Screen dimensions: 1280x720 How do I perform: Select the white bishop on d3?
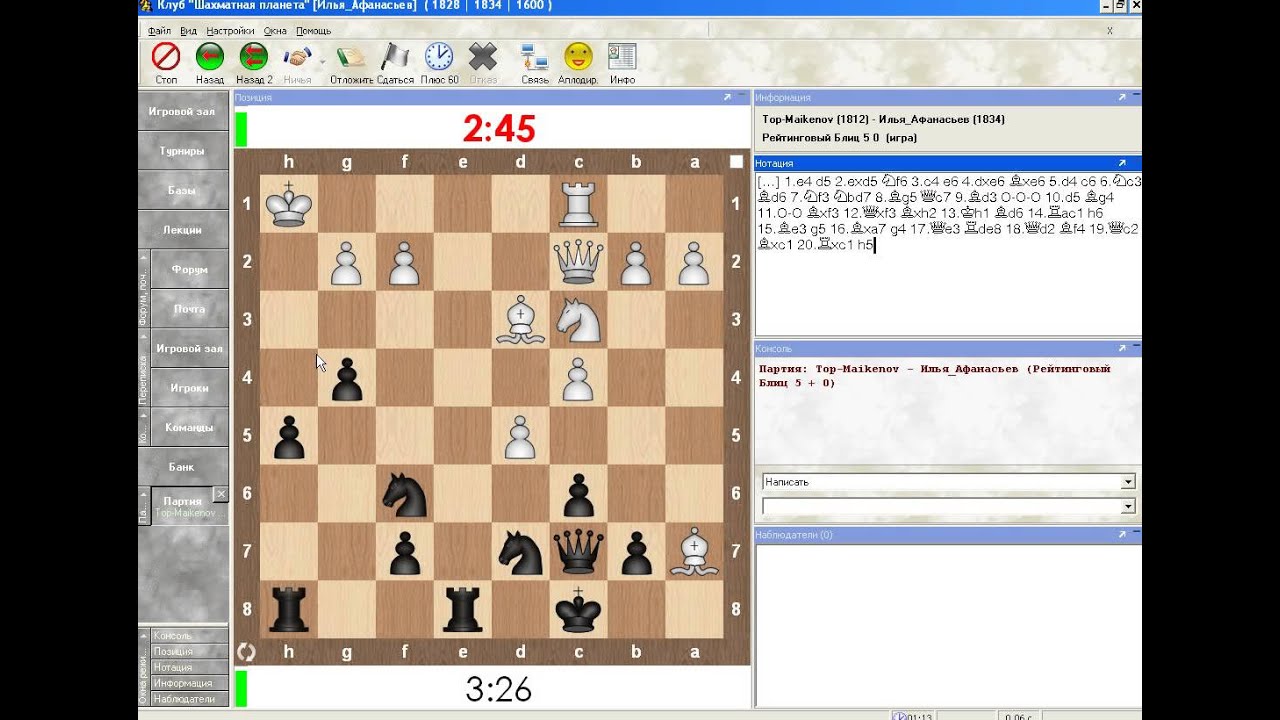(521, 320)
